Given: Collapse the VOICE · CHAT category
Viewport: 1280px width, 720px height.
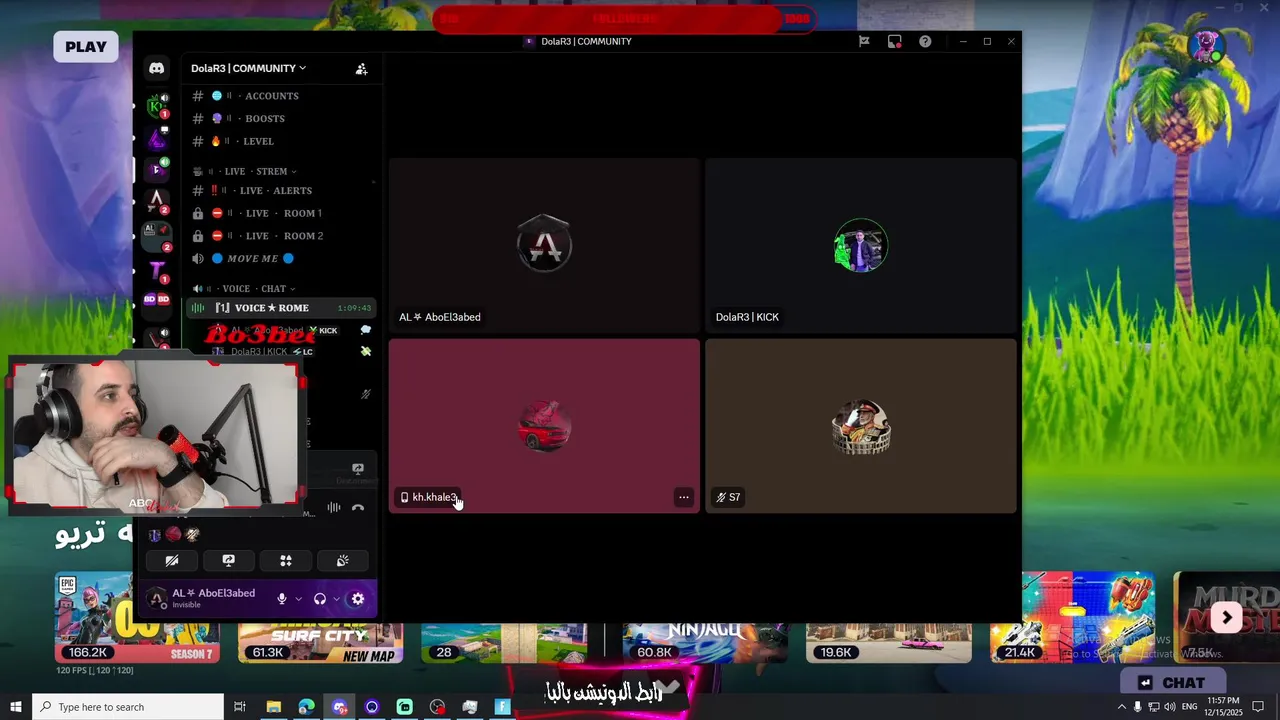Looking at the screenshot, I should tap(245, 289).
